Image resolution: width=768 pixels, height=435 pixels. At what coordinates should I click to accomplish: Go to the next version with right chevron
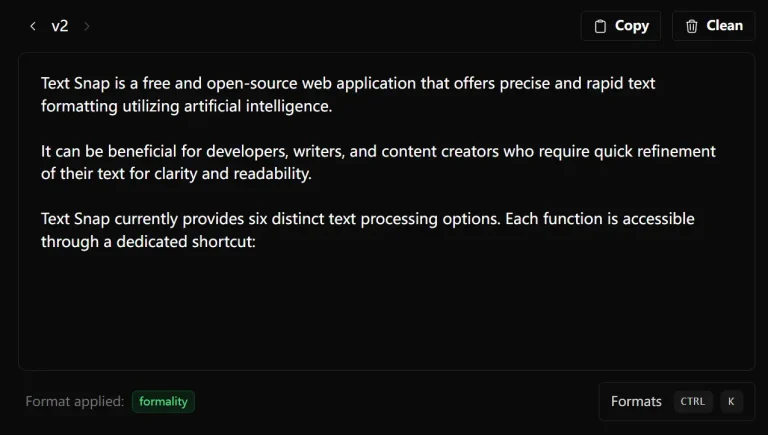click(x=87, y=26)
